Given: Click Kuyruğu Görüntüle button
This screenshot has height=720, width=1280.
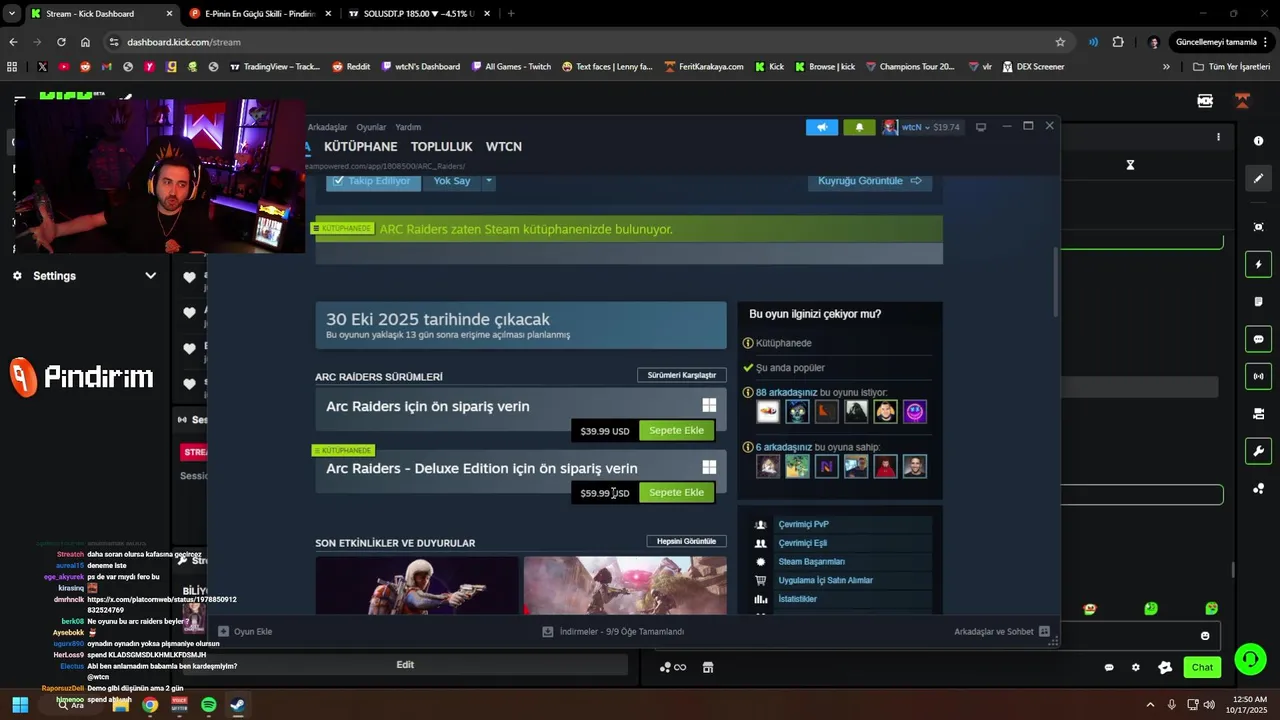Looking at the screenshot, I should [x=869, y=181].
